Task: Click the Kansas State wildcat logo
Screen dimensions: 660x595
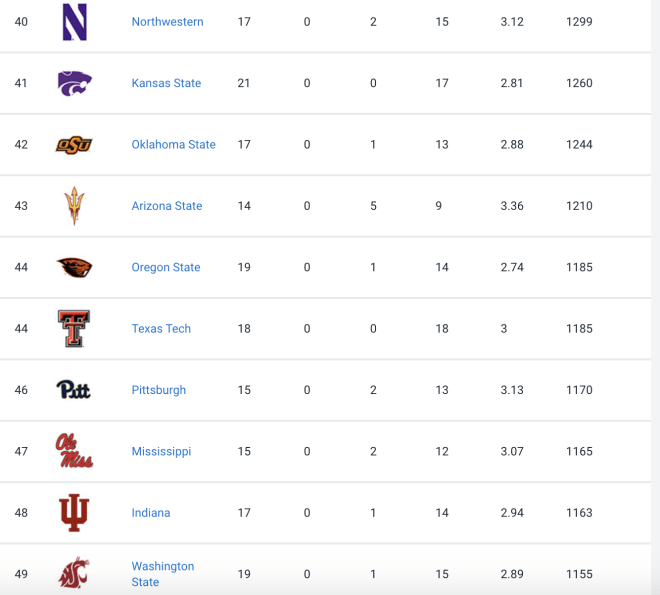Action: pos(75,83)
